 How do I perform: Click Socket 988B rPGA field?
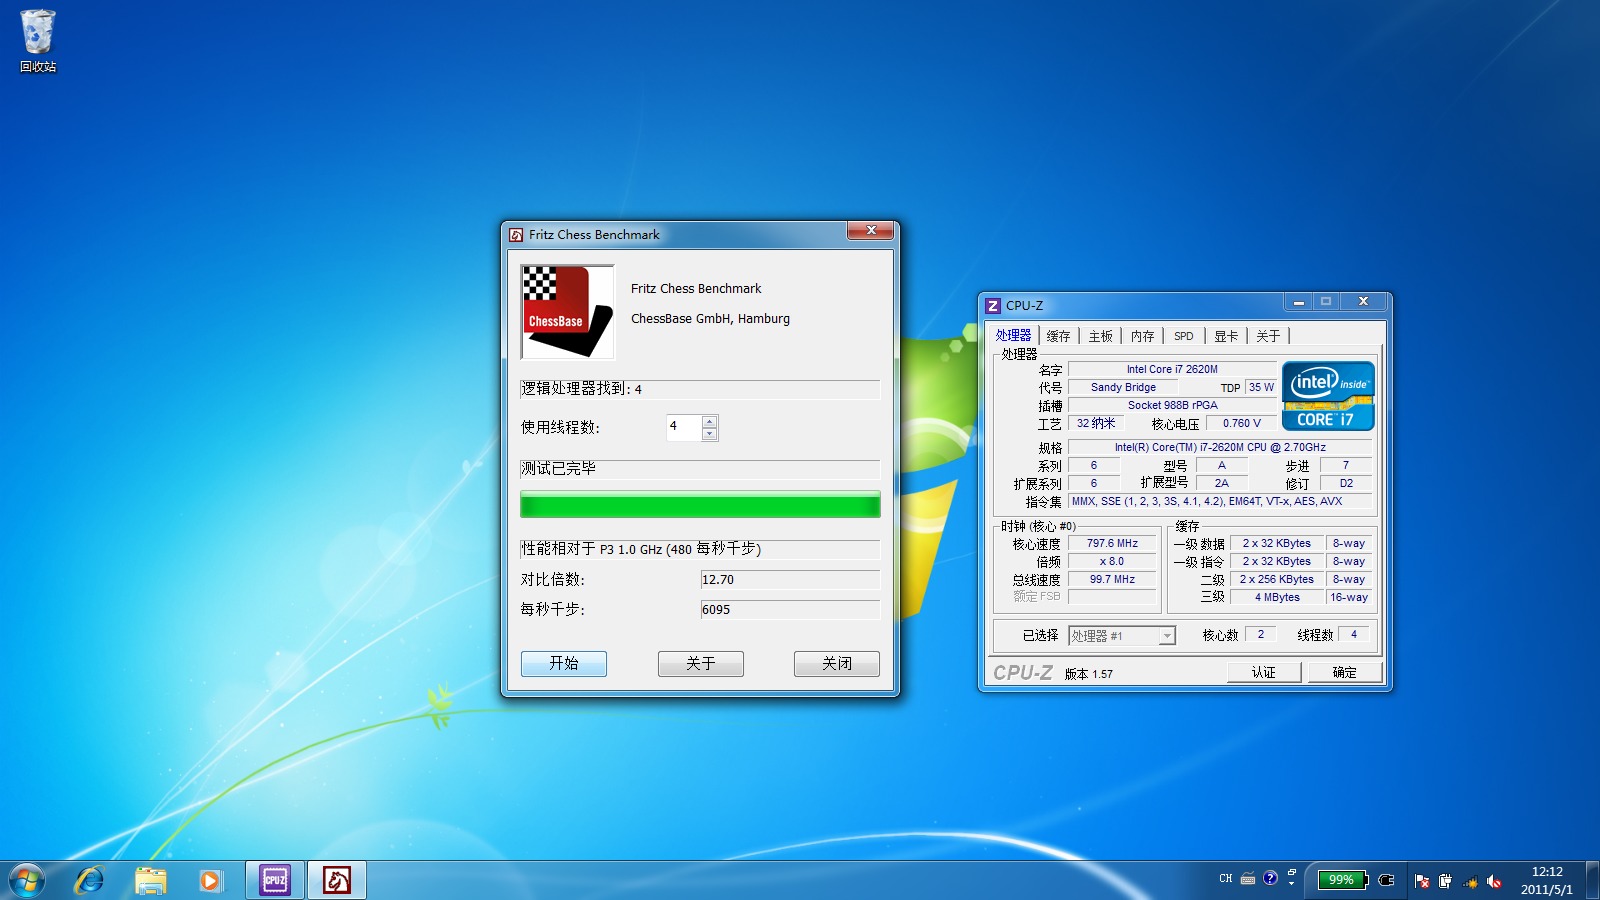(1172, 406)
